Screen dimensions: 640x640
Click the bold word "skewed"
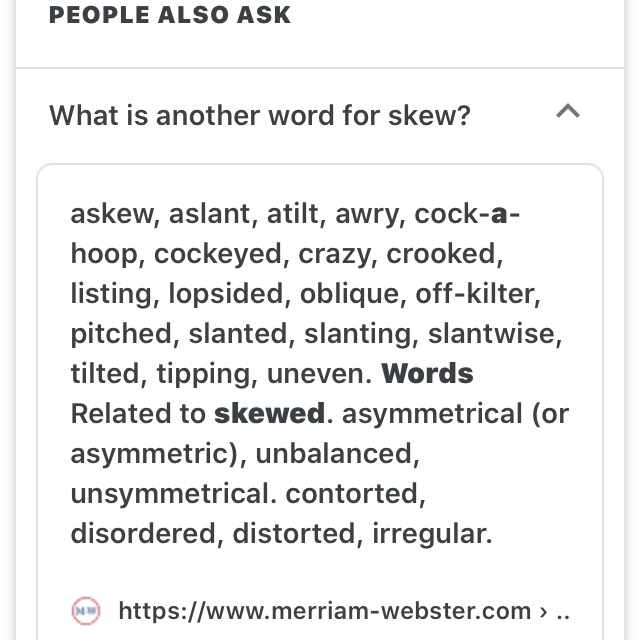tap(269, 413)
